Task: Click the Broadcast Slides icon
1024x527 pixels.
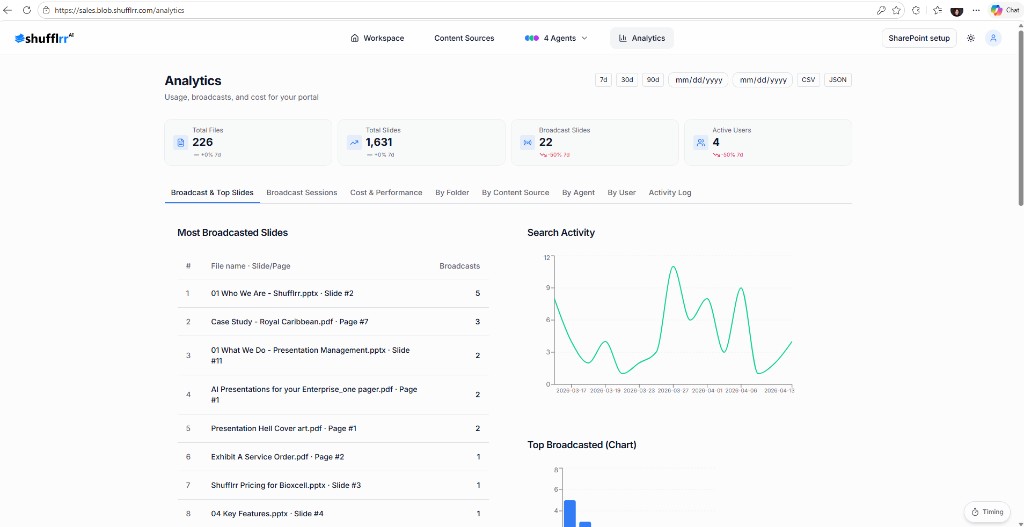Action: [x=528, y=142]
